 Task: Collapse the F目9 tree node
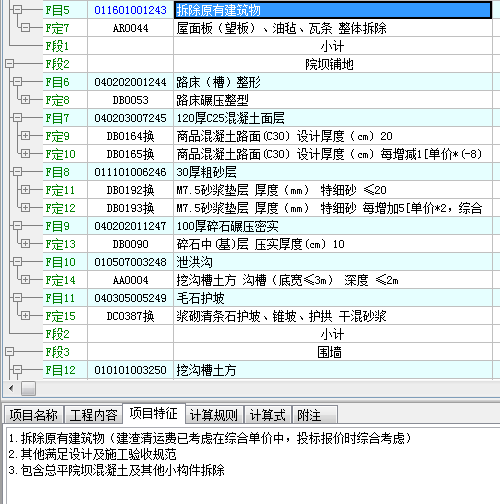click(17, 226)
